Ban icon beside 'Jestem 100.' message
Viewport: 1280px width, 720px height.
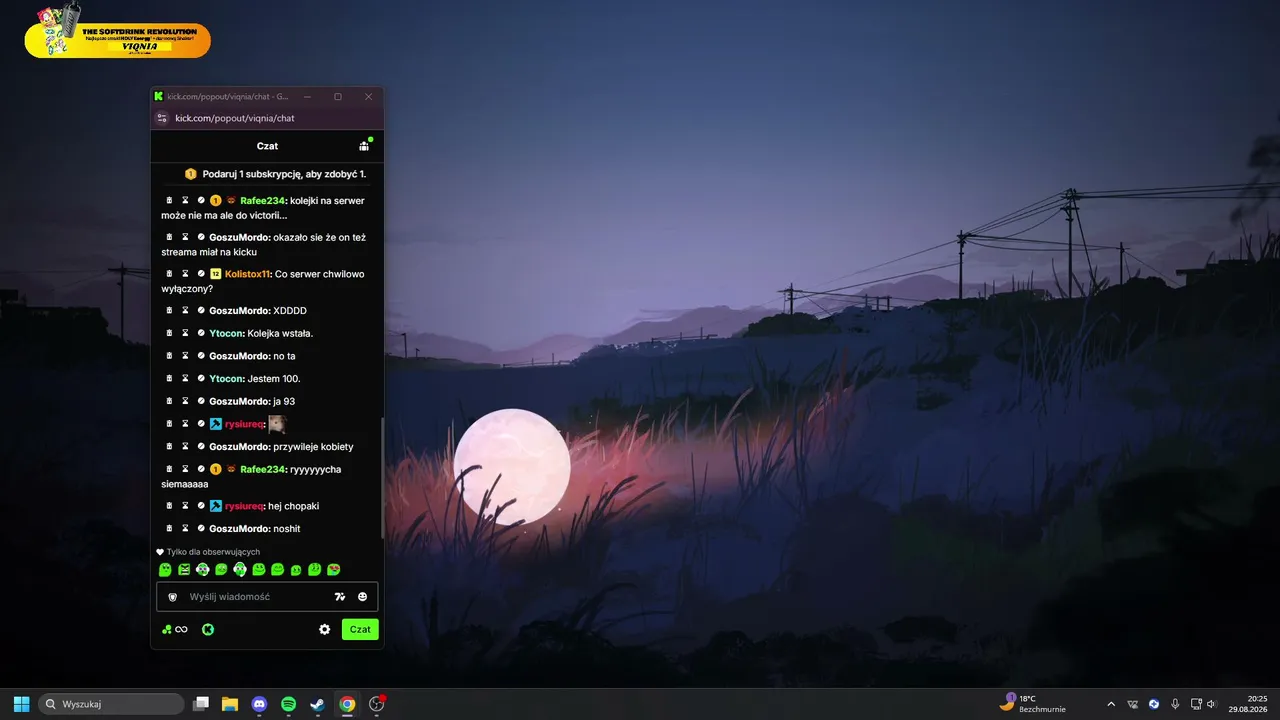tap(201, 379)
